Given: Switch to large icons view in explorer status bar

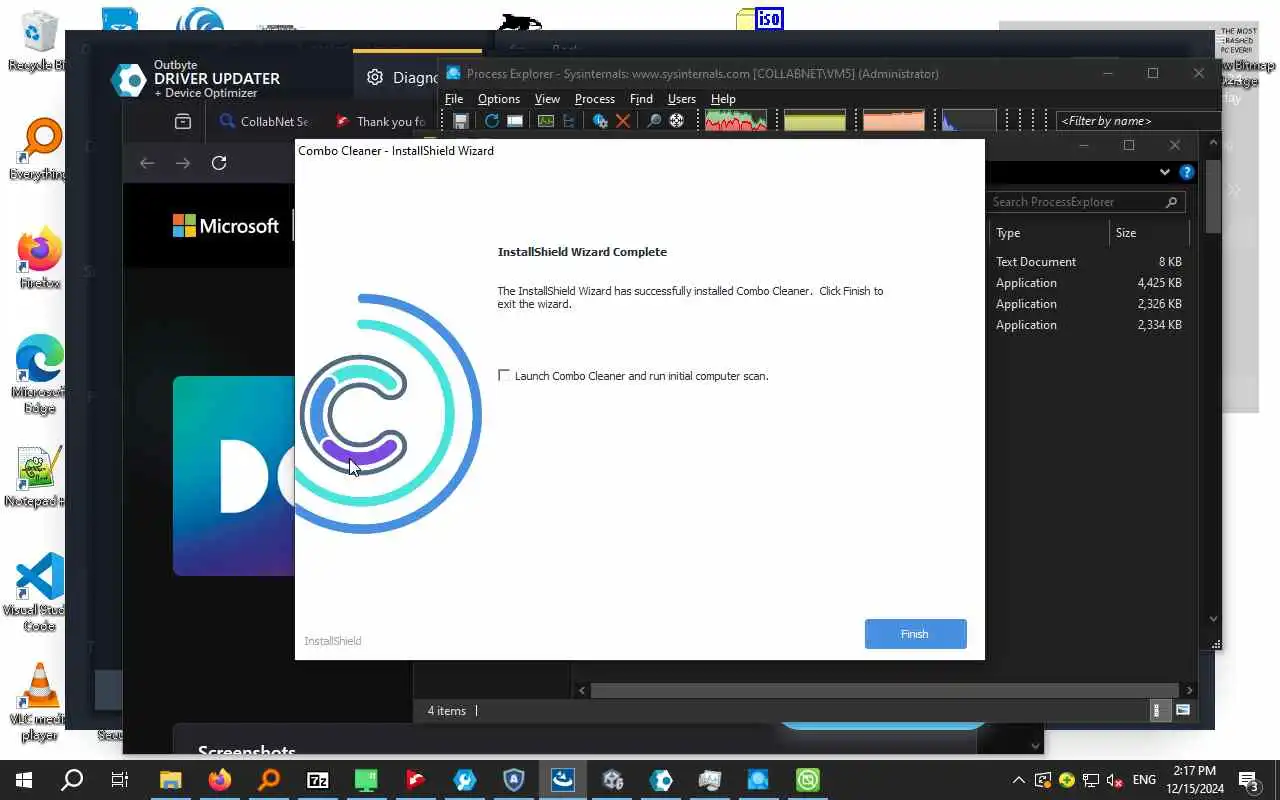Looking at the screenshot, I should [x=1183, y=711].
